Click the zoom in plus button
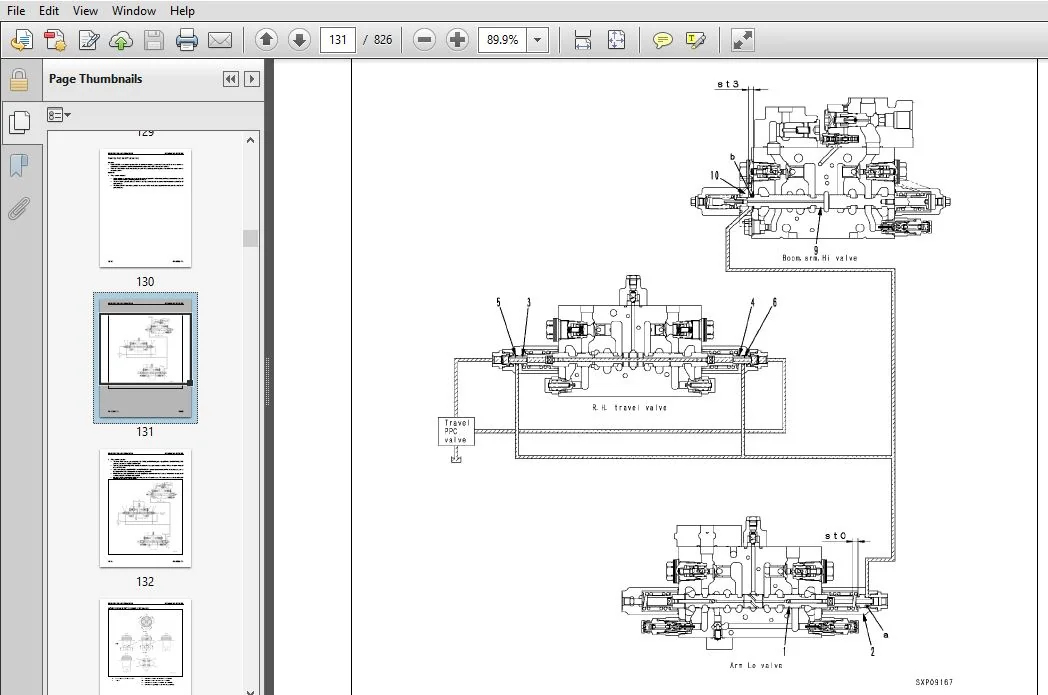The height and width of the screenshot is (695, 1048). 457,39
